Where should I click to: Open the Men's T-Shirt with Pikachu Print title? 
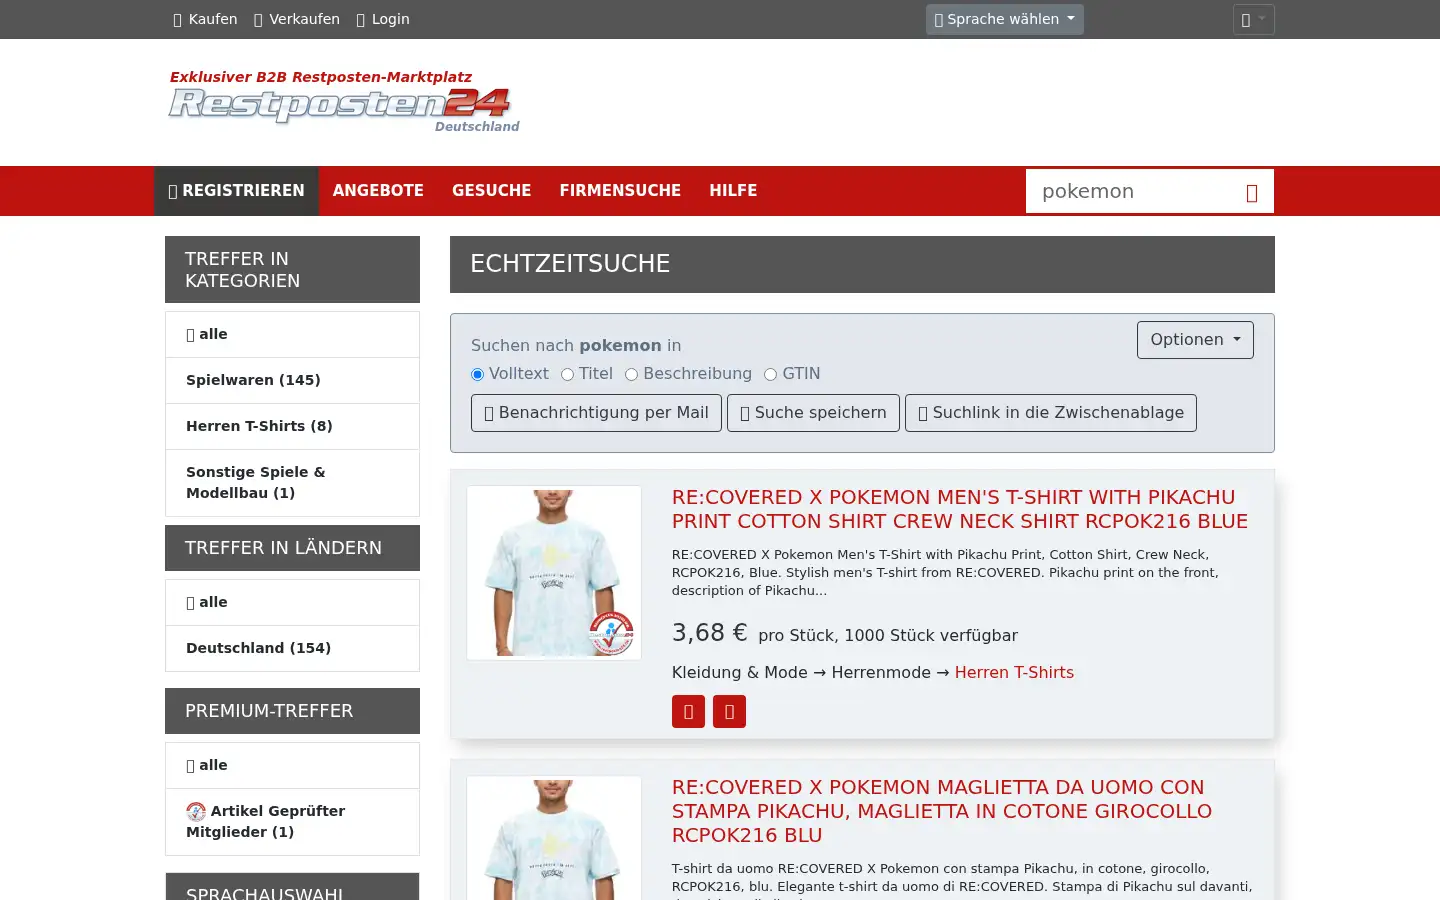(960, 509)
